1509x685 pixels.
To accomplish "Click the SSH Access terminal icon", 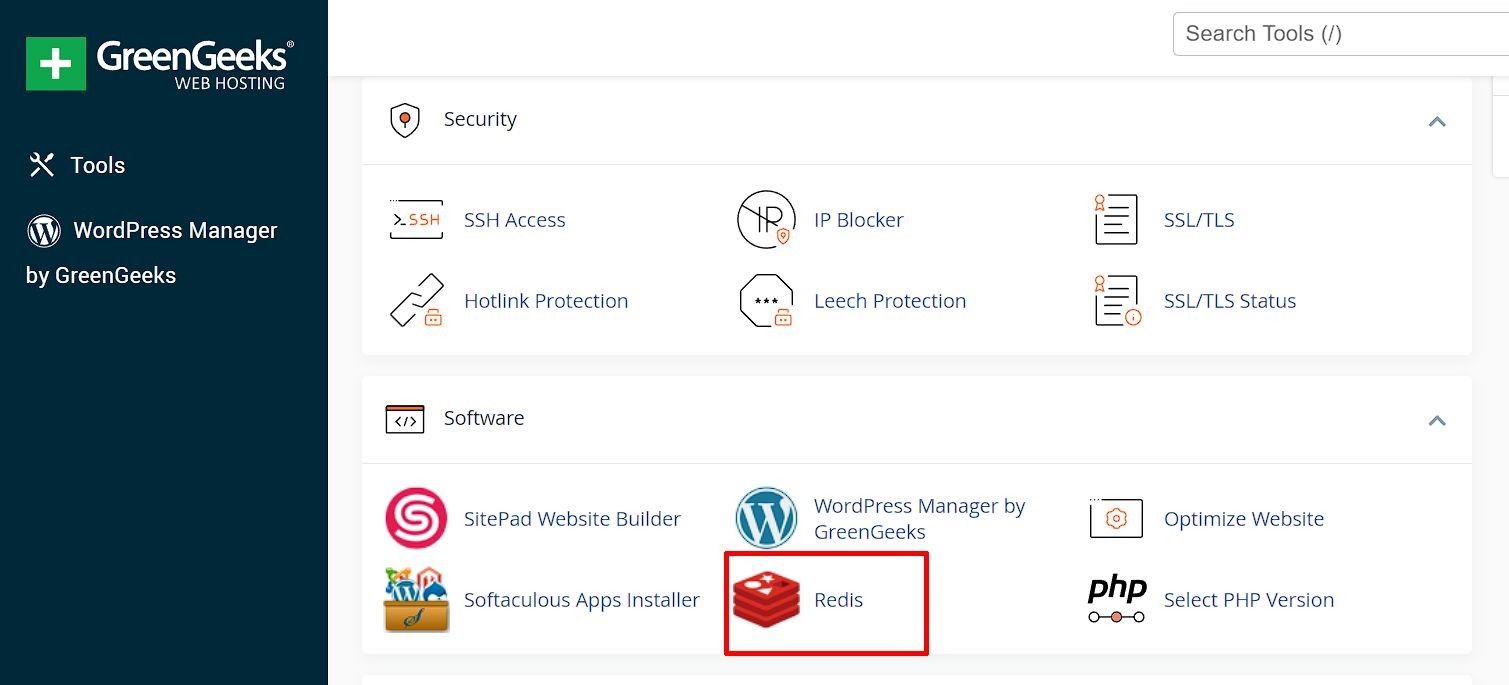I will point(416,219).
